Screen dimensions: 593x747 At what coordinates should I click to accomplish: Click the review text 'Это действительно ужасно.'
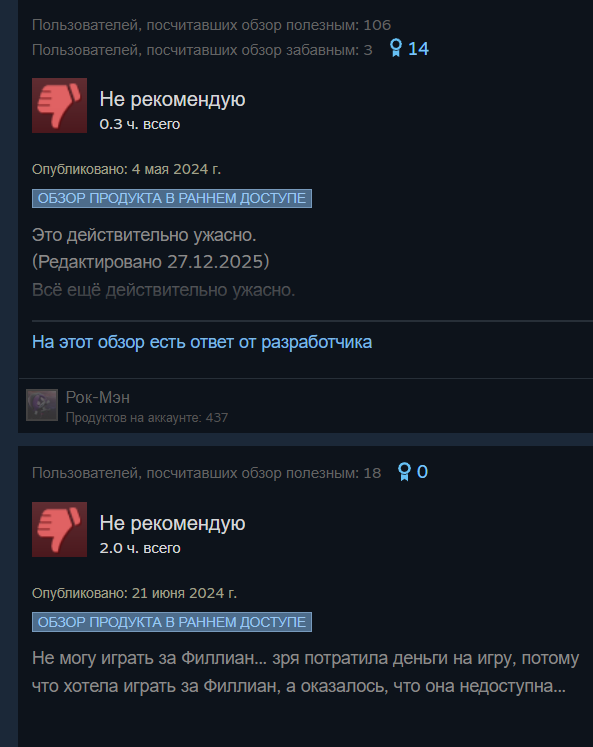144,235
